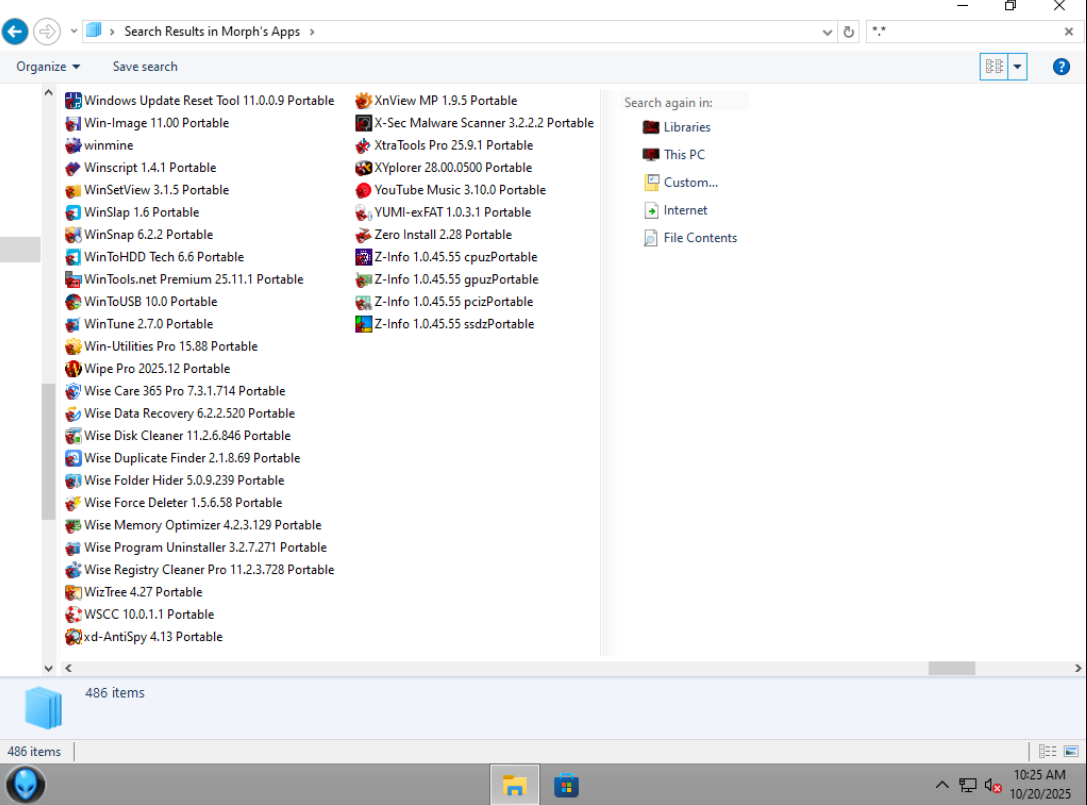1087x805 pixels.
Task: Click the WinSetView 3.1.5 Portable icon
Action: click(73, 190)
